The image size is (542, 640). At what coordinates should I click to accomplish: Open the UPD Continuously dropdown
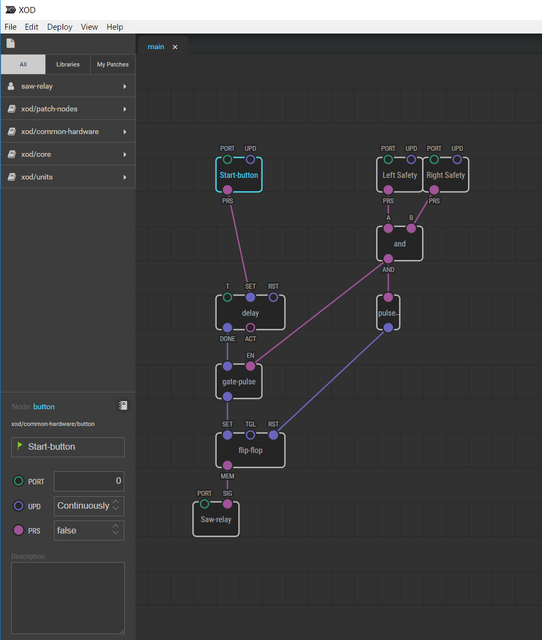[x=89, y=506]
